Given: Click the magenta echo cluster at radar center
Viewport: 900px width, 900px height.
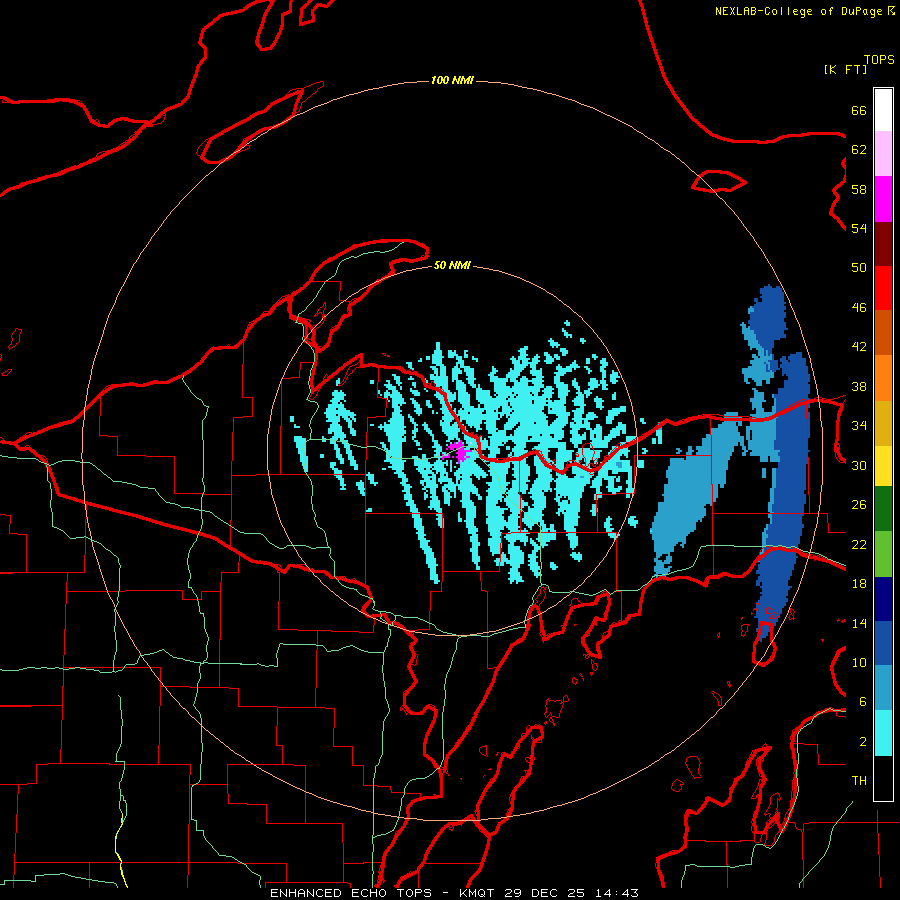Looking at the screenshot, I should point(458,451).
